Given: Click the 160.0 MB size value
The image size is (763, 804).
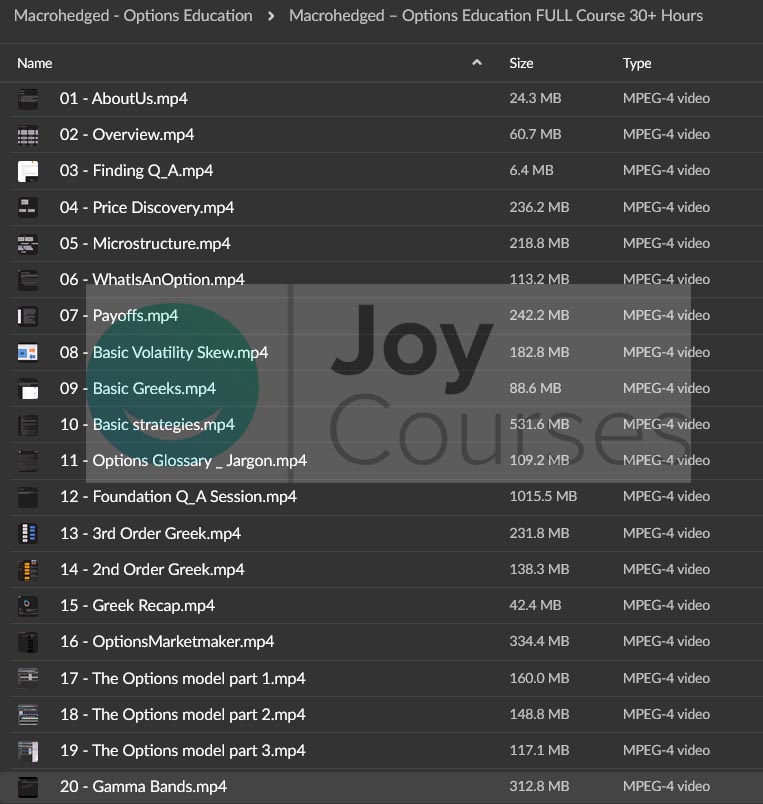Looking at the screenshot, I should (539, 678).
